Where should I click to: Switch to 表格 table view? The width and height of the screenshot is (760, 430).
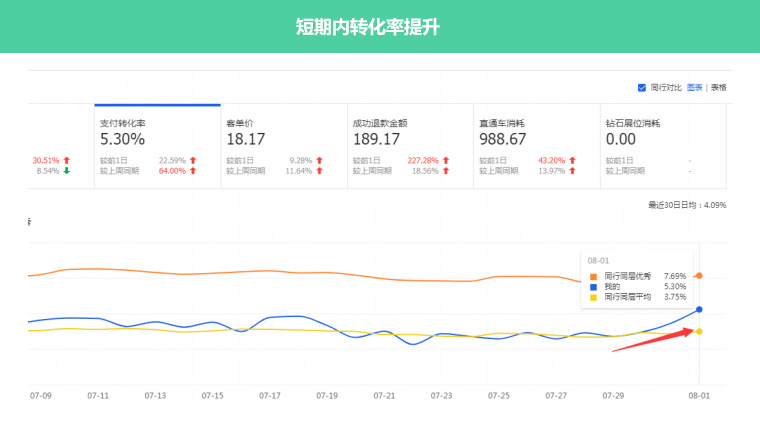click(718, 87)
